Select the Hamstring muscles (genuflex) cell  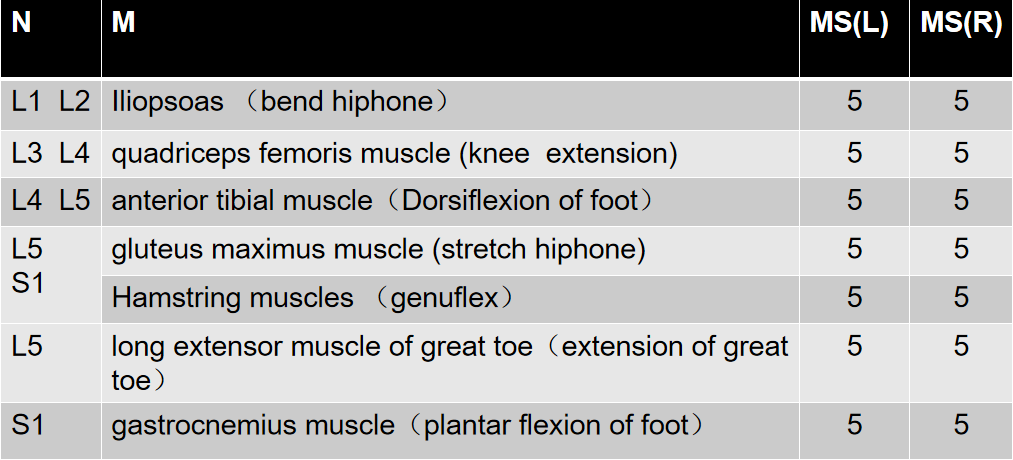click(450, 298)
